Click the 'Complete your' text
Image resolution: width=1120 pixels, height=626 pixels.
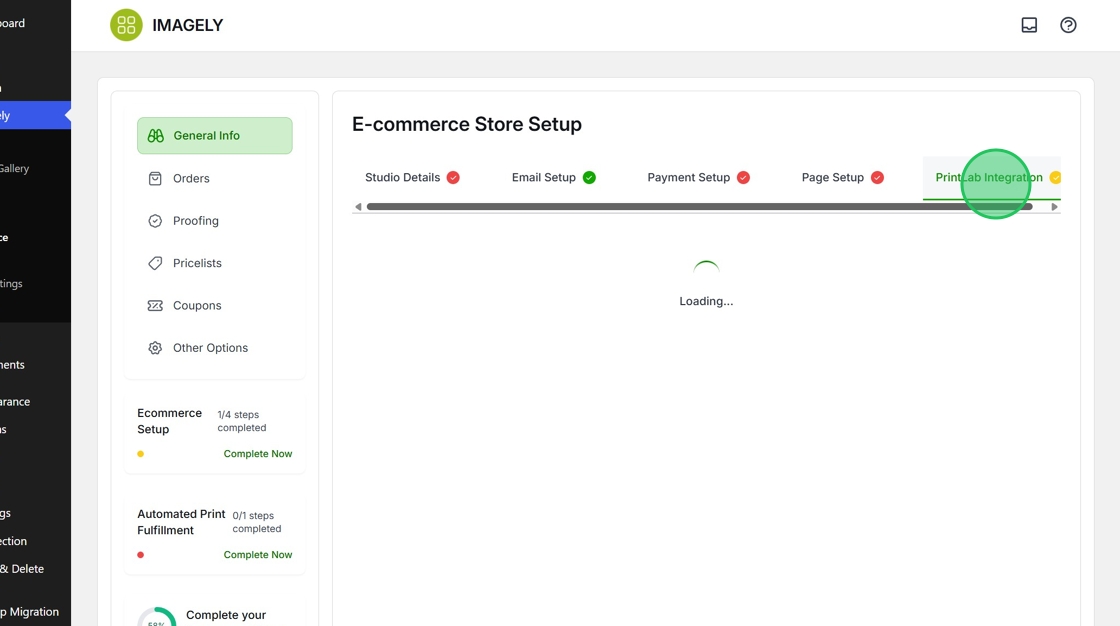click(226, 615)
